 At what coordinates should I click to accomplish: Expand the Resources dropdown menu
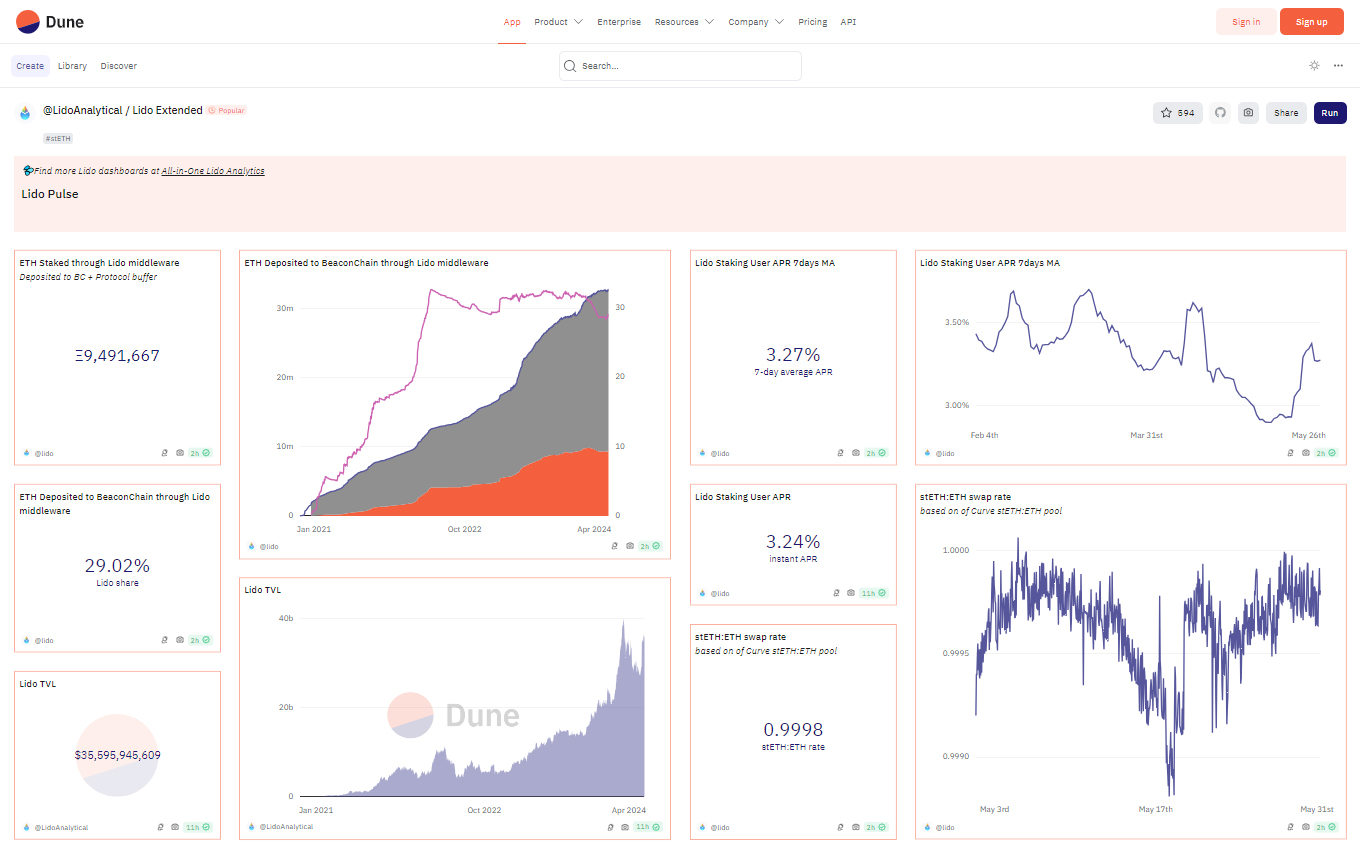tap(684, 22)
